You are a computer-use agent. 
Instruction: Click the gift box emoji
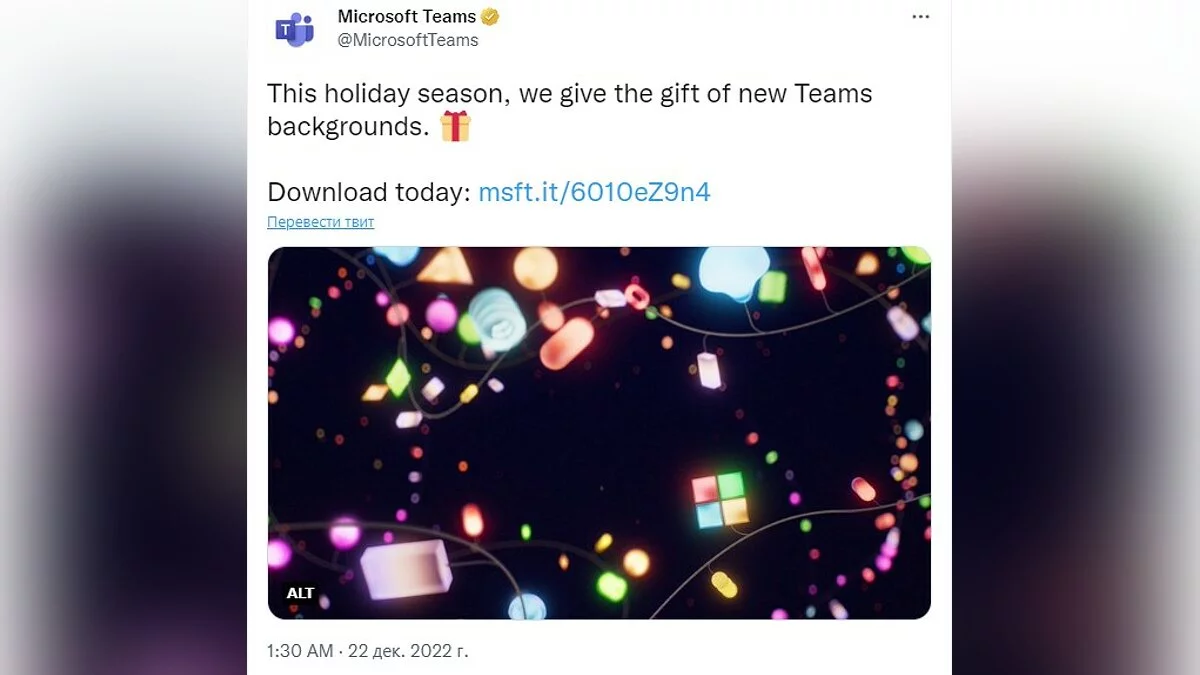click(455, 126)
